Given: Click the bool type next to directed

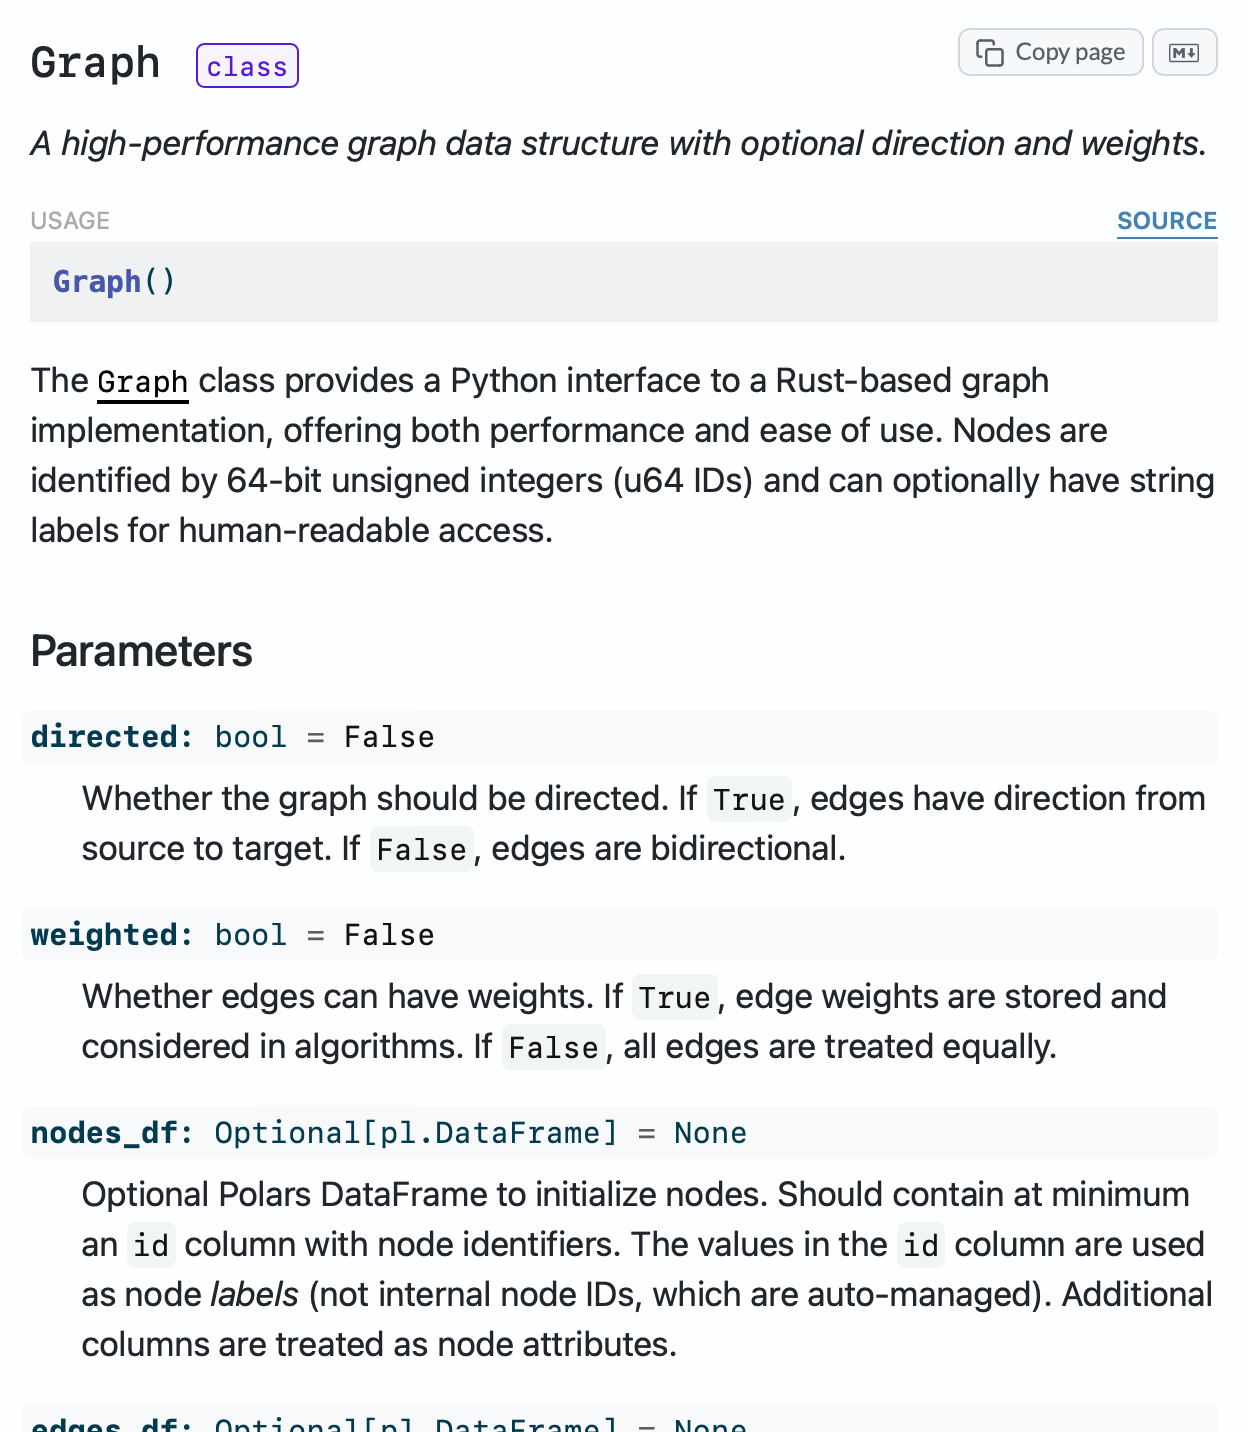Looking at the screenshot, I should (x=250, y=737).
